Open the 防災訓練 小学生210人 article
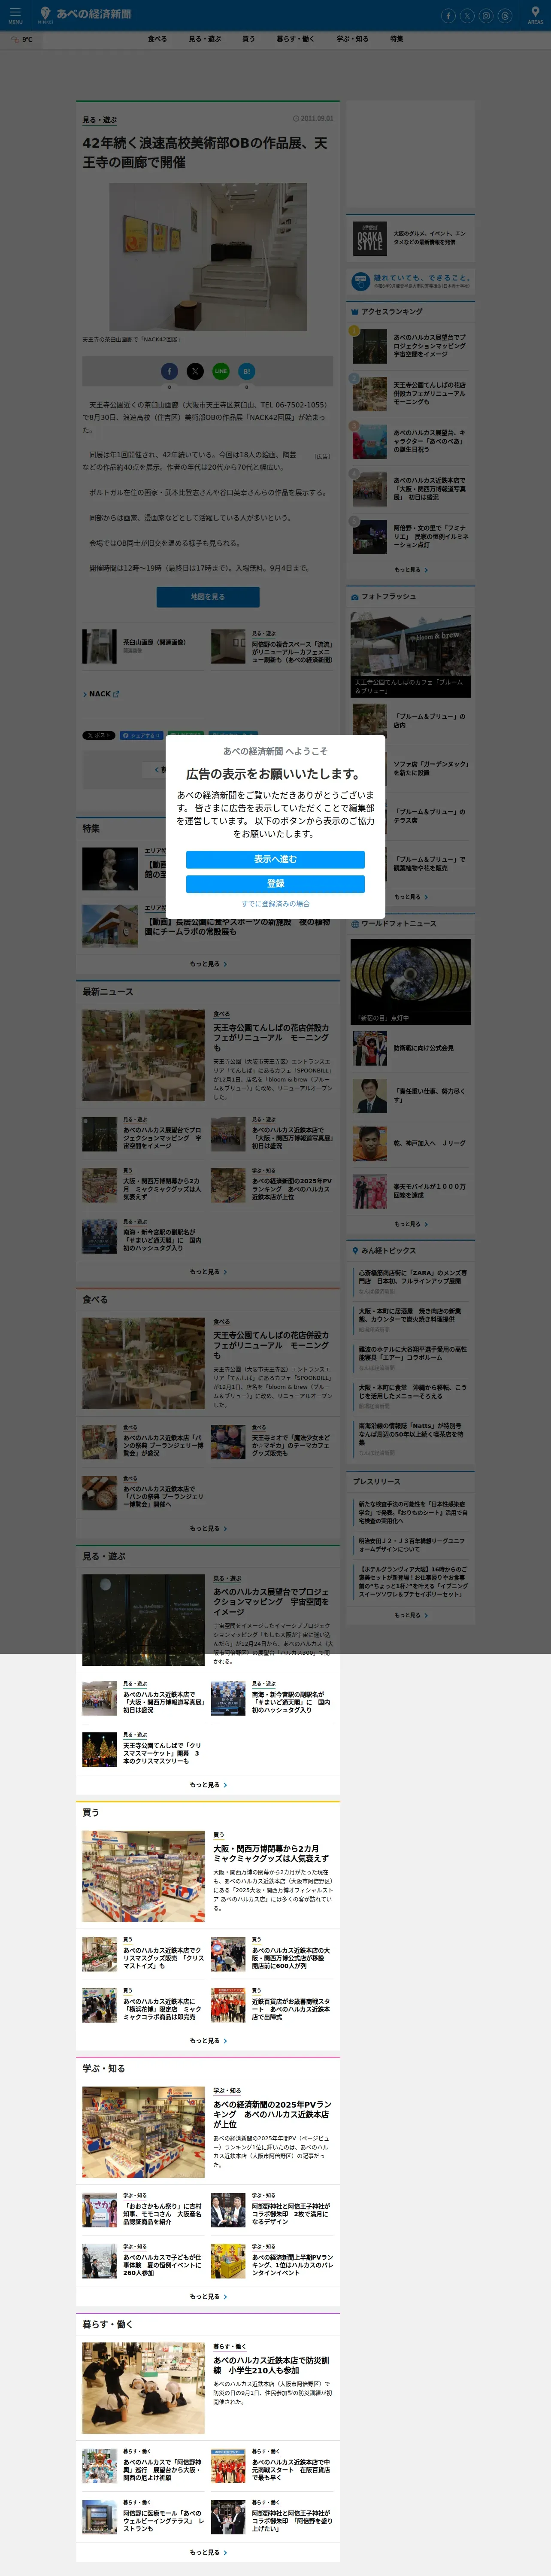Viewport: 551px width, 2576px height. point(208,2388)
